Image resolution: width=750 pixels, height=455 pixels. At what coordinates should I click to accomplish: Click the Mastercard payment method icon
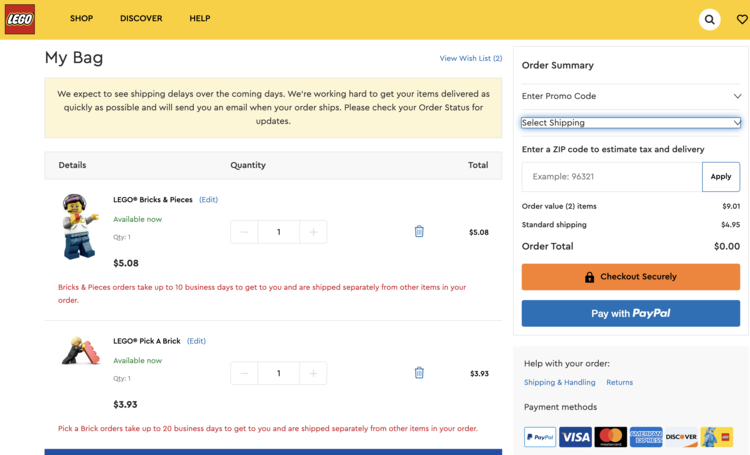(x=611, y=437)
